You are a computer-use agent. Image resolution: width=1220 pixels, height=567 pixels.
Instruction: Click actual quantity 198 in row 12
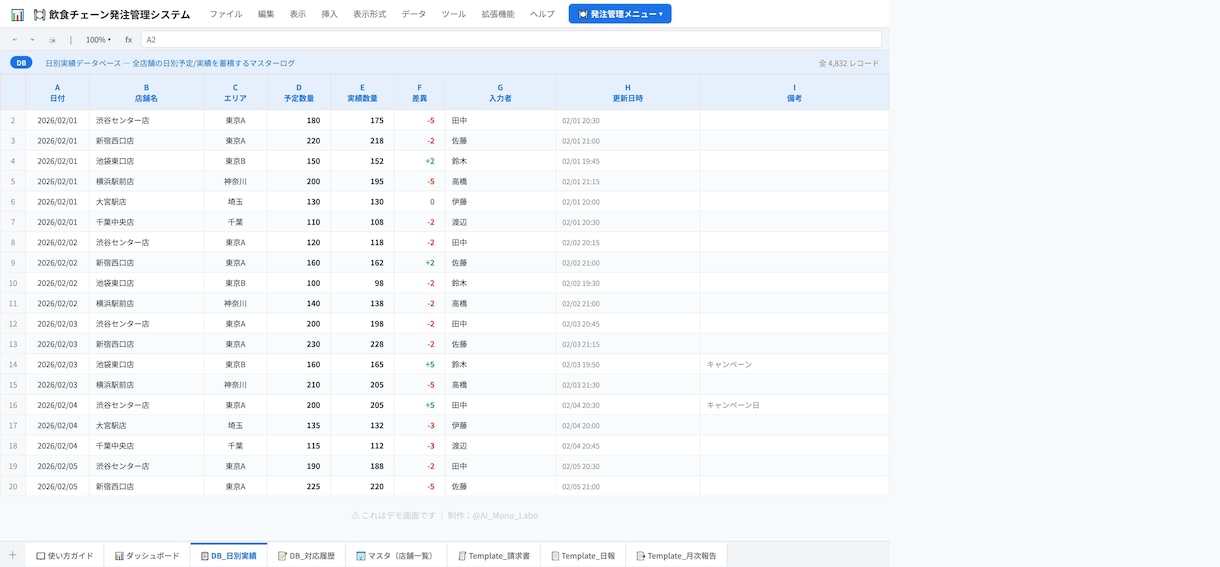tap(362, 324)
